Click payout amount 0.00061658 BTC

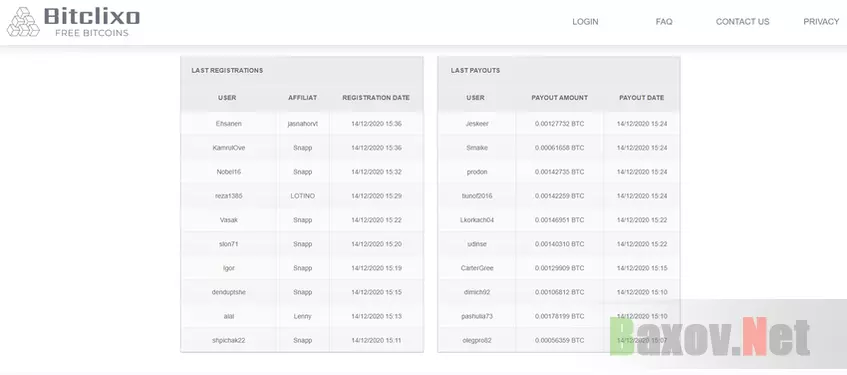(x=560, y=148)
